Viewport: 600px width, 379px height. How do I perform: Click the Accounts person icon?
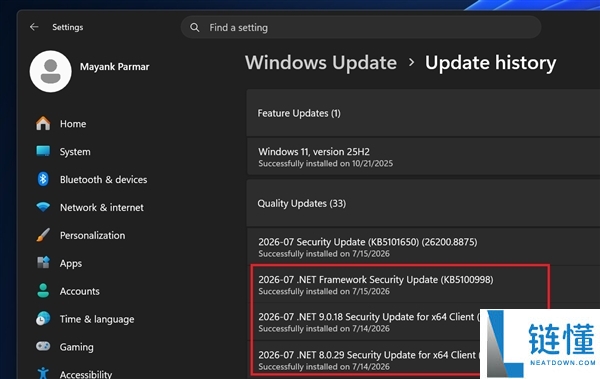tap(43, 291)
